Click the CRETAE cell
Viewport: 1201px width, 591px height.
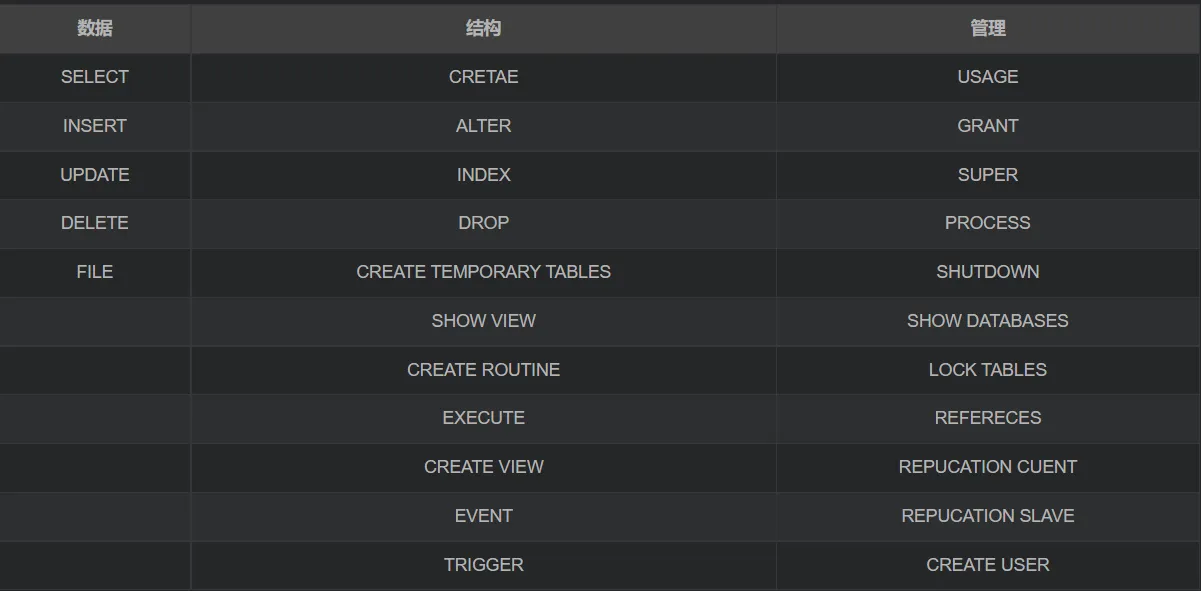click(x=483, y=77)
